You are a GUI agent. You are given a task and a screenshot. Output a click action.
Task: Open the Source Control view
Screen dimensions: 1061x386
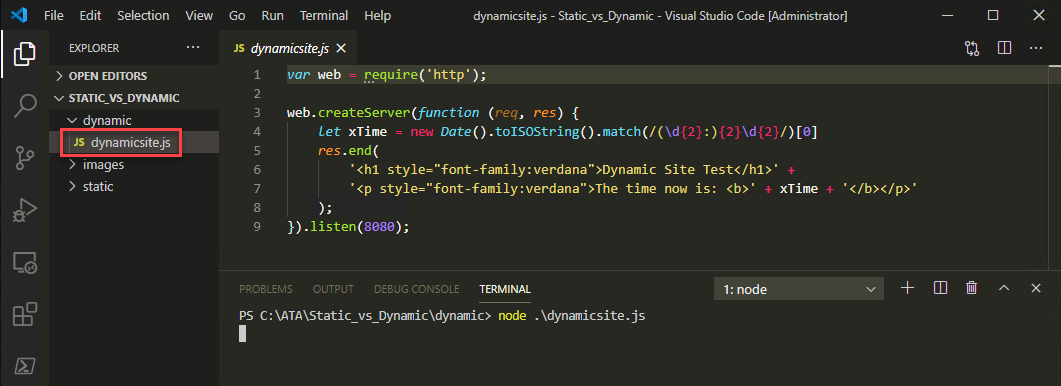click(x=24, y=157)
